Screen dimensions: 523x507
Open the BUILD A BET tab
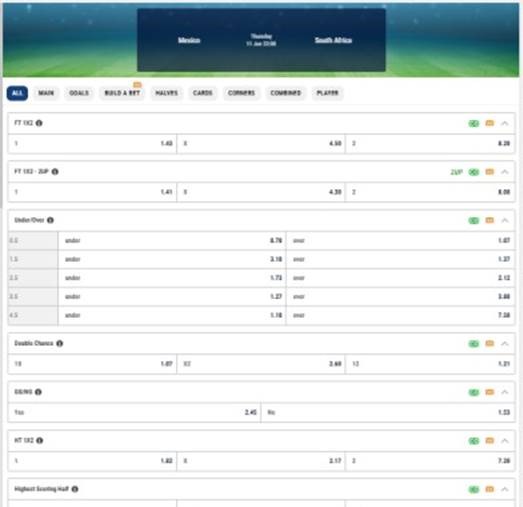click(x=122, y=93)
